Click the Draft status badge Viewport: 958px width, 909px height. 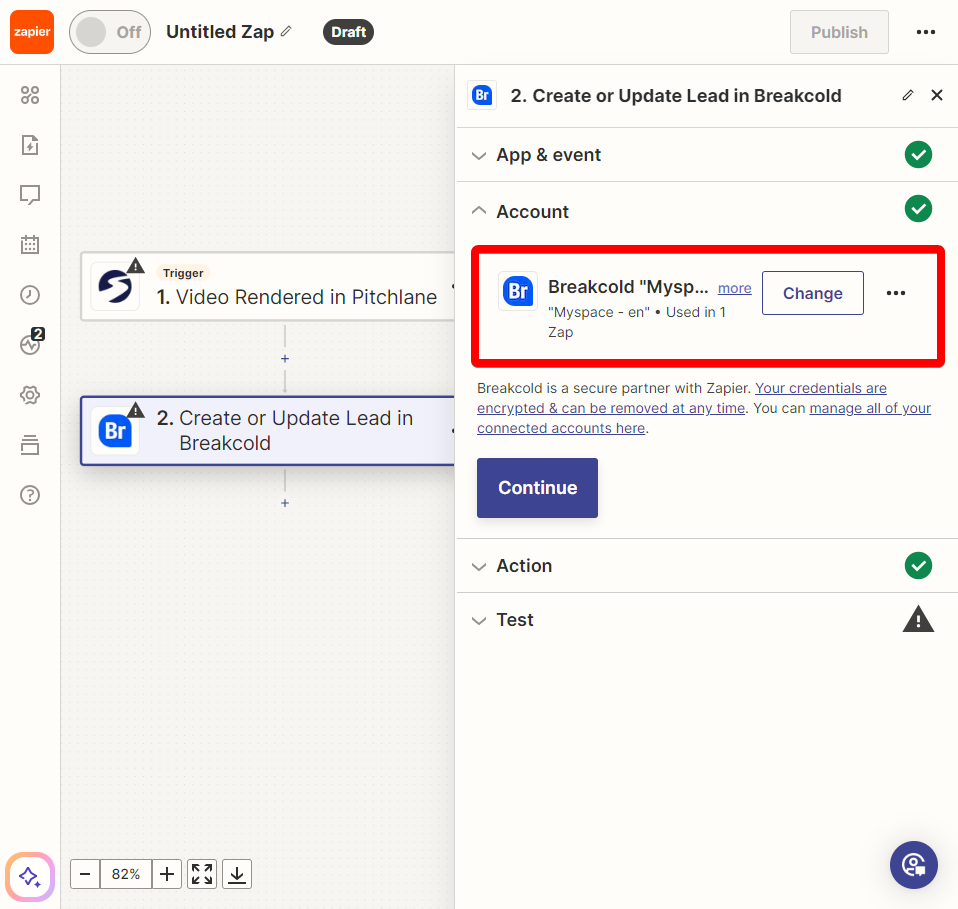tap(348, 32)
